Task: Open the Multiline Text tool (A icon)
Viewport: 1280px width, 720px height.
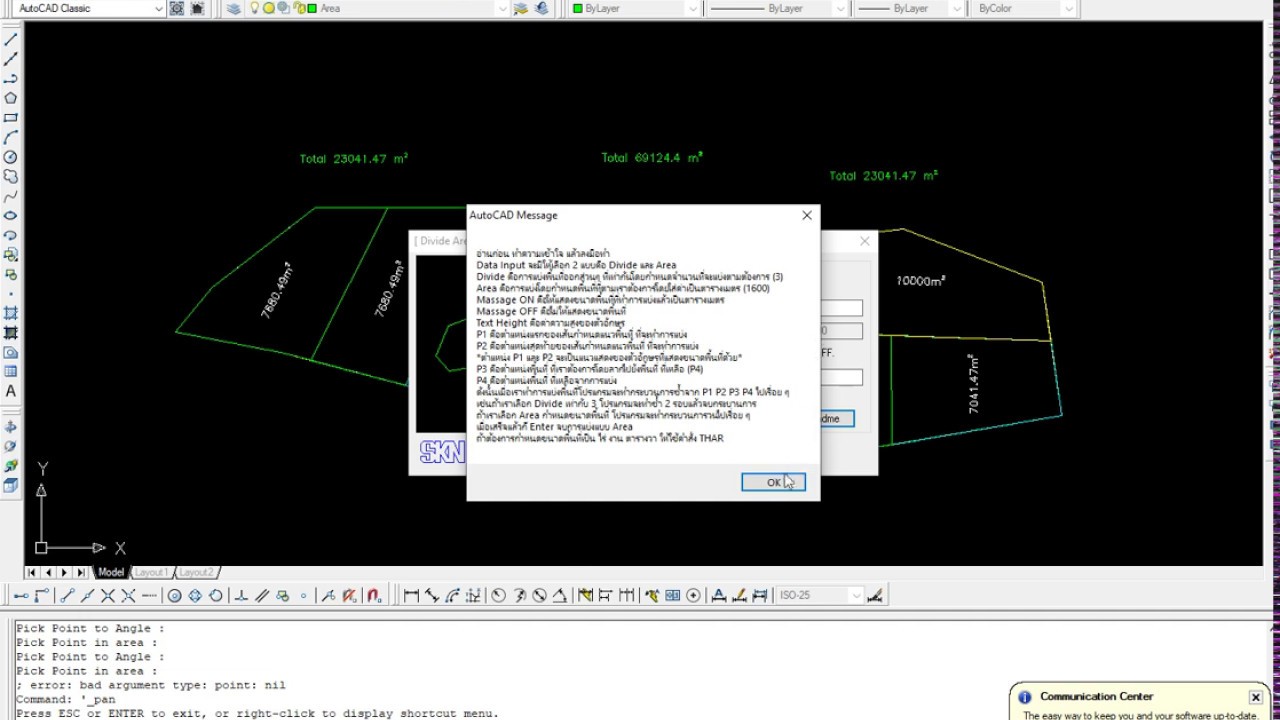Action: pyautogui.click(x=11, y=391)
